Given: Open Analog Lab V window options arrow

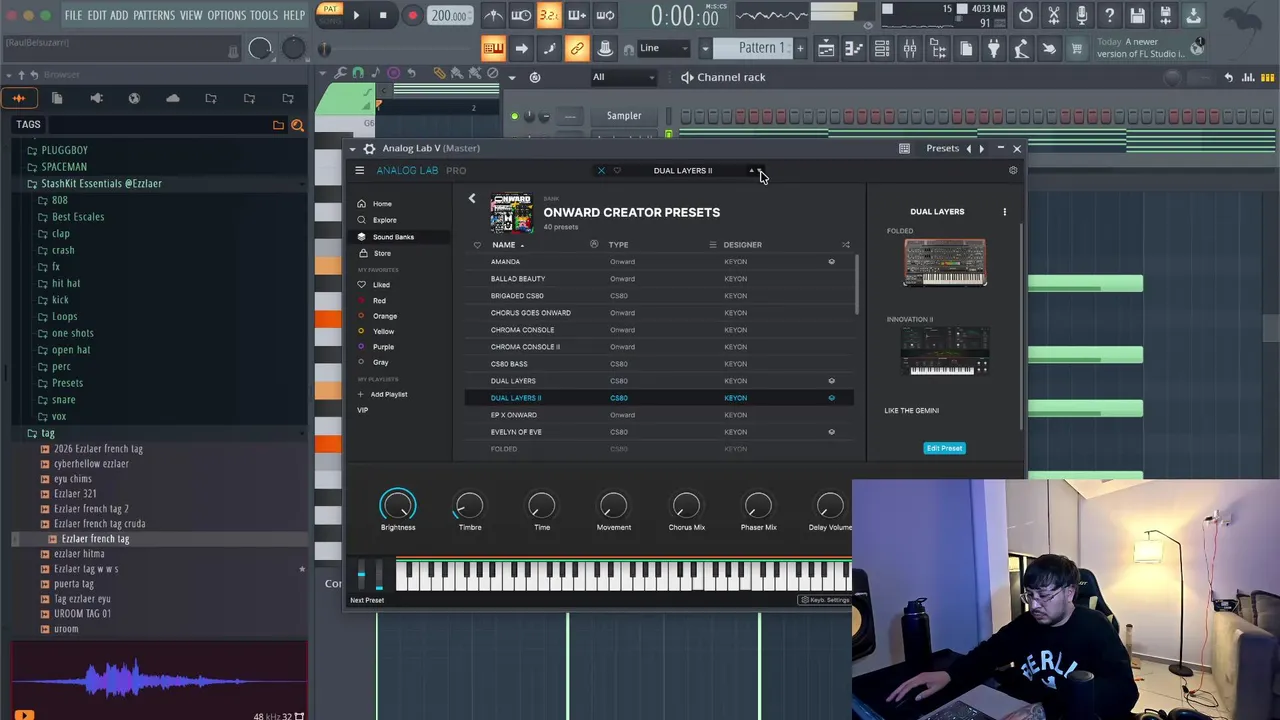Looking at the screenshot, I should tap(352, 148).
